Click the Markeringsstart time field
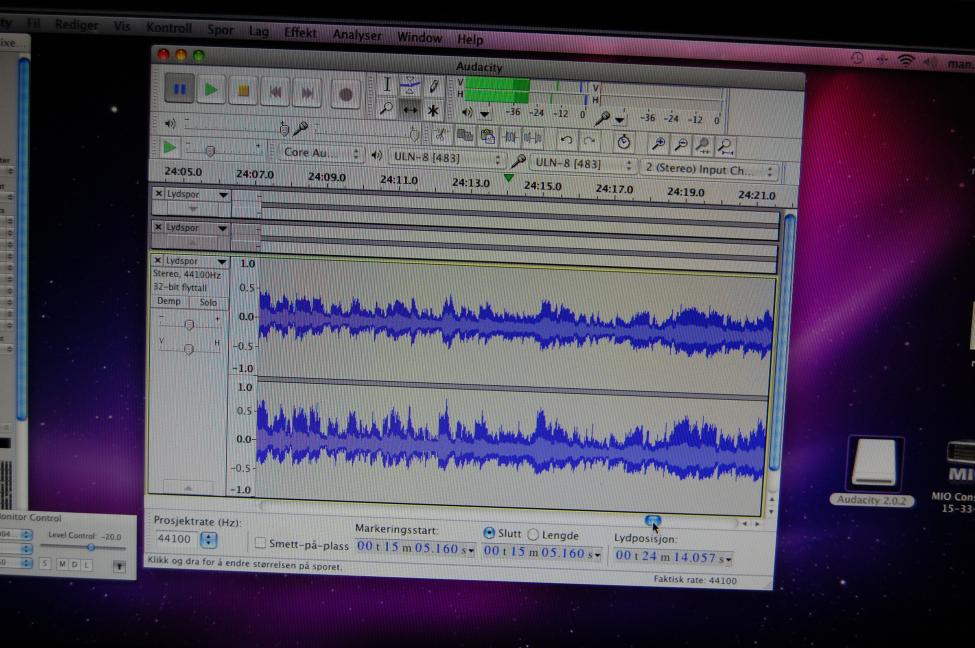Screen dimensions: 975x648 pyautogui.click(x=415, y=548)
